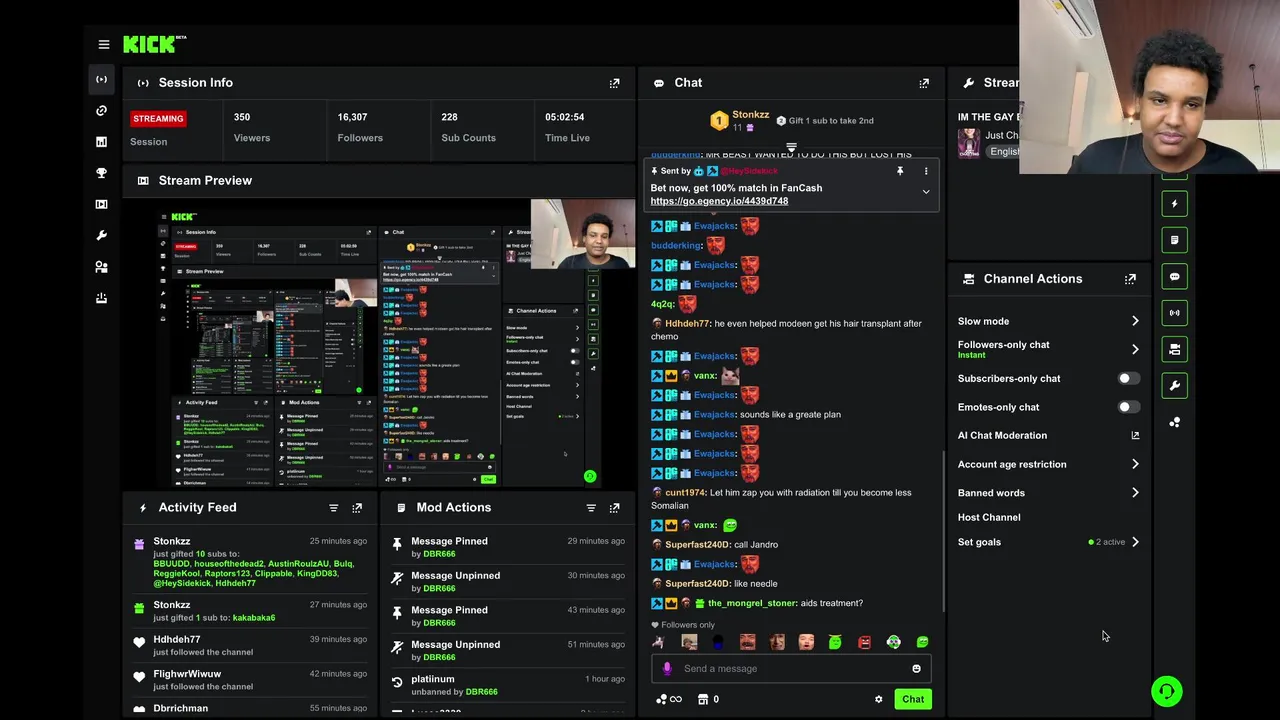Open the channel points infinity icon
Screen dimensions: 1280x720
pyautogui.click(x=668, y=700)
